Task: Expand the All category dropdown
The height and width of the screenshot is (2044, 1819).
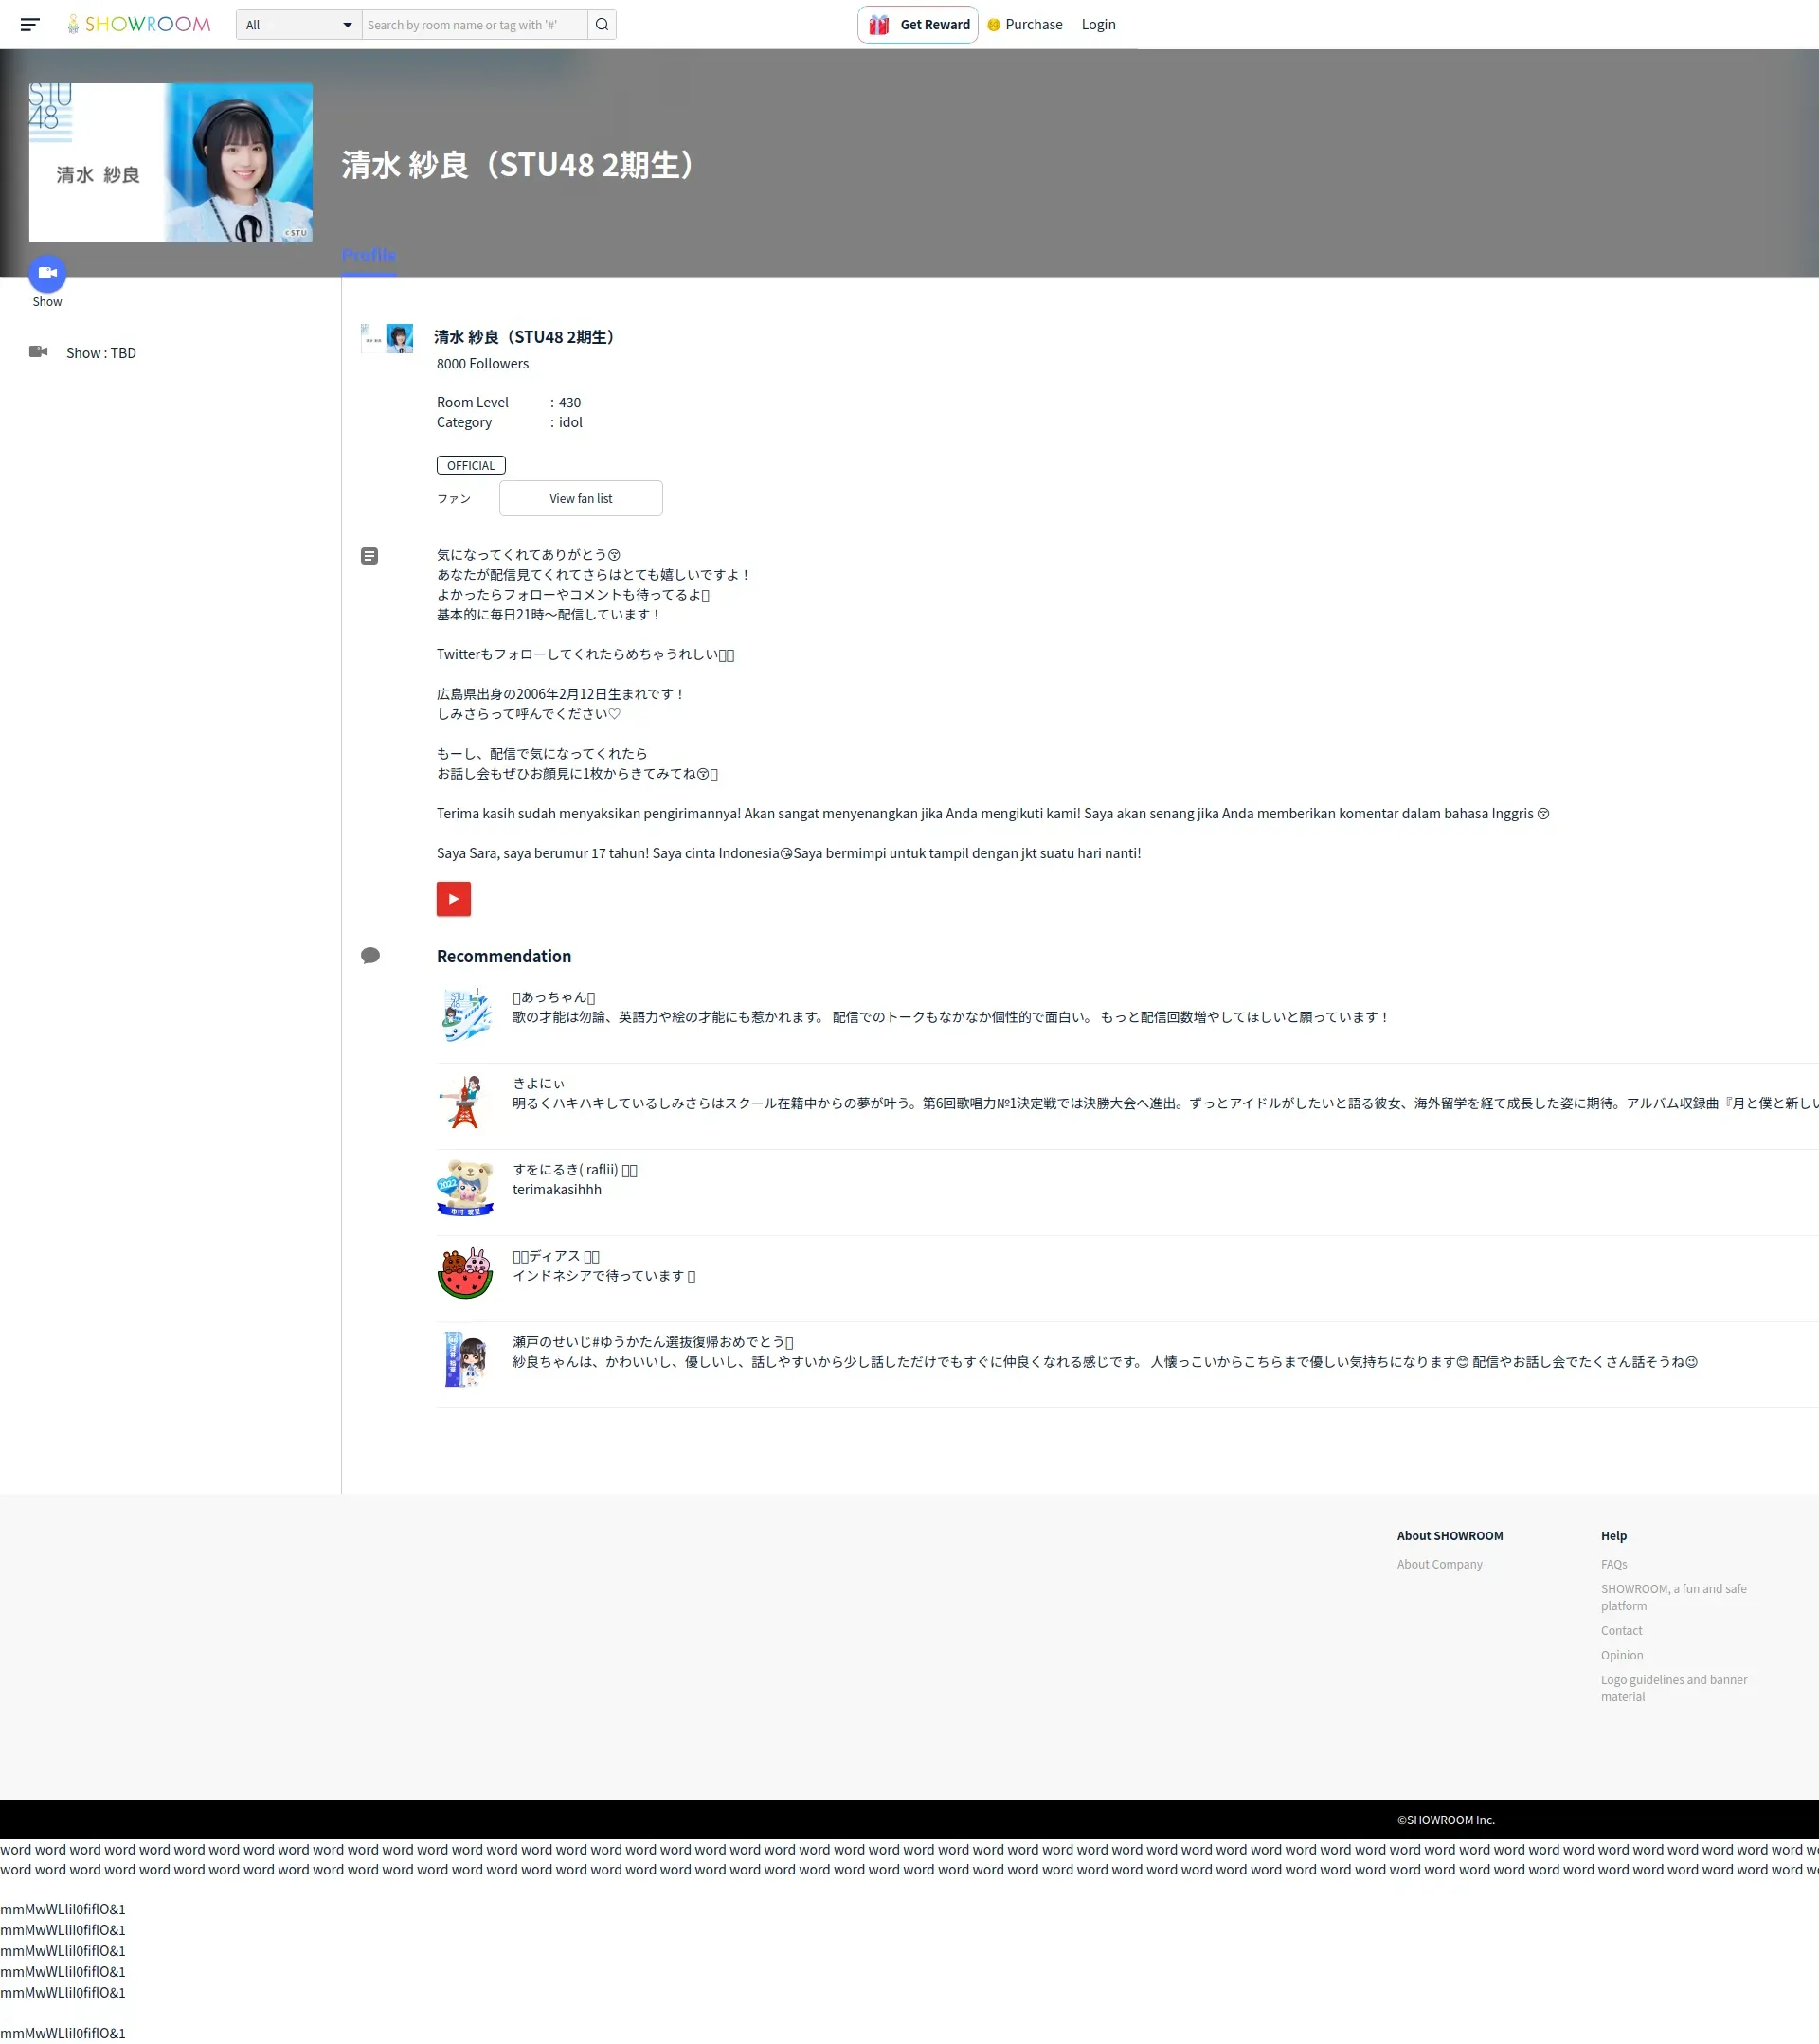Action: click(x=298, y=25)
